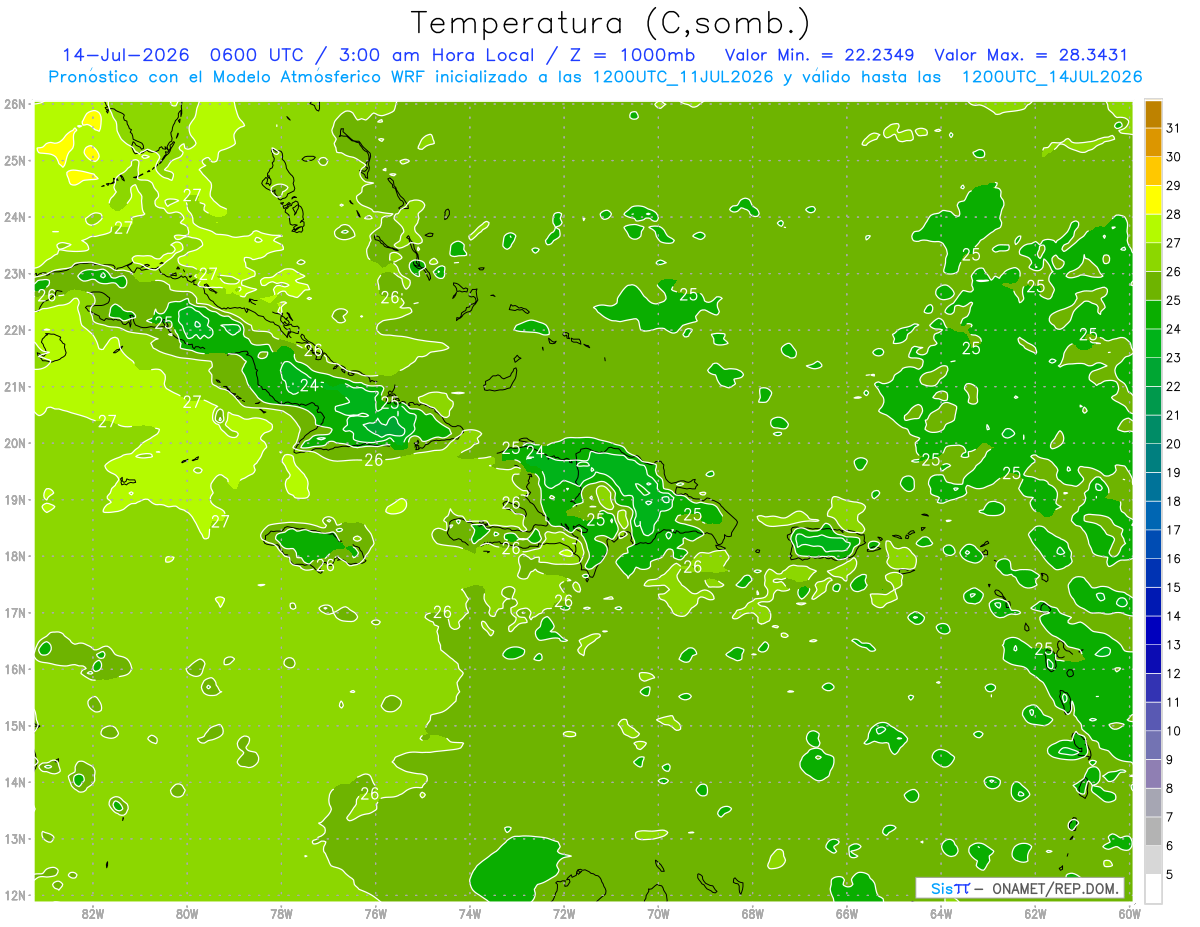
Task: Click the color bar label '18'
Action: tap(1173, 501)
